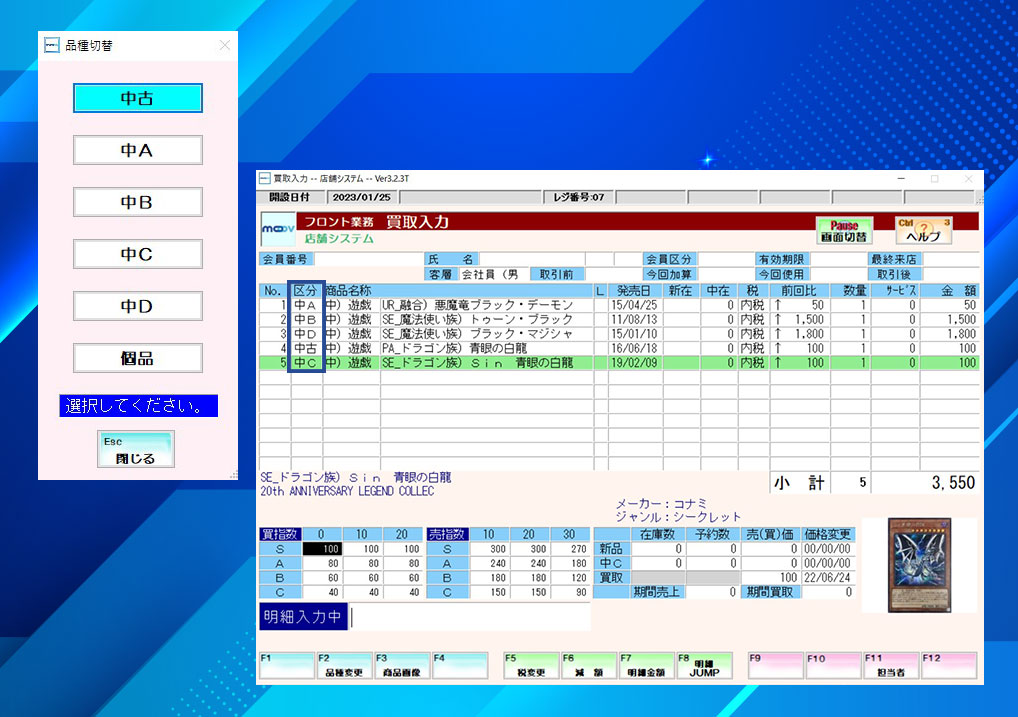The image size is (1018, 717).
Task: Select highlighted row 5 Sin 青眼の白龍
Action: coord(619,362)
